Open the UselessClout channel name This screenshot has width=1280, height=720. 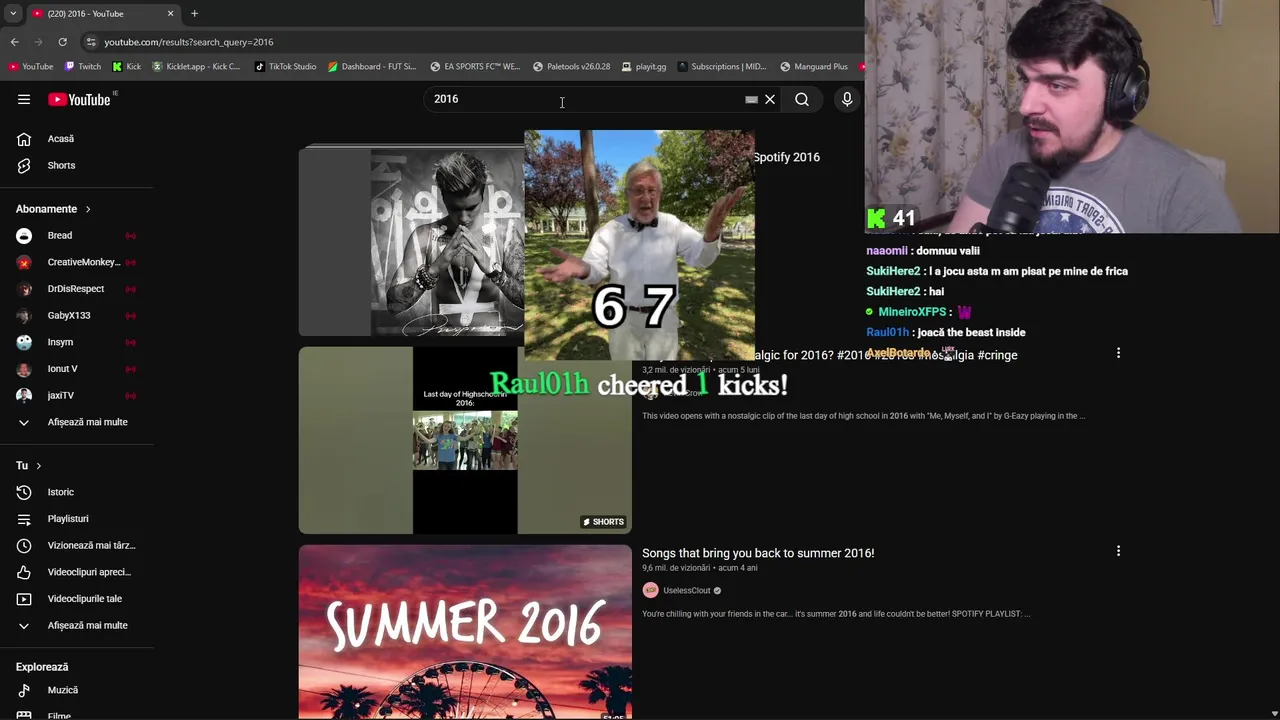[x=686, y=590]
